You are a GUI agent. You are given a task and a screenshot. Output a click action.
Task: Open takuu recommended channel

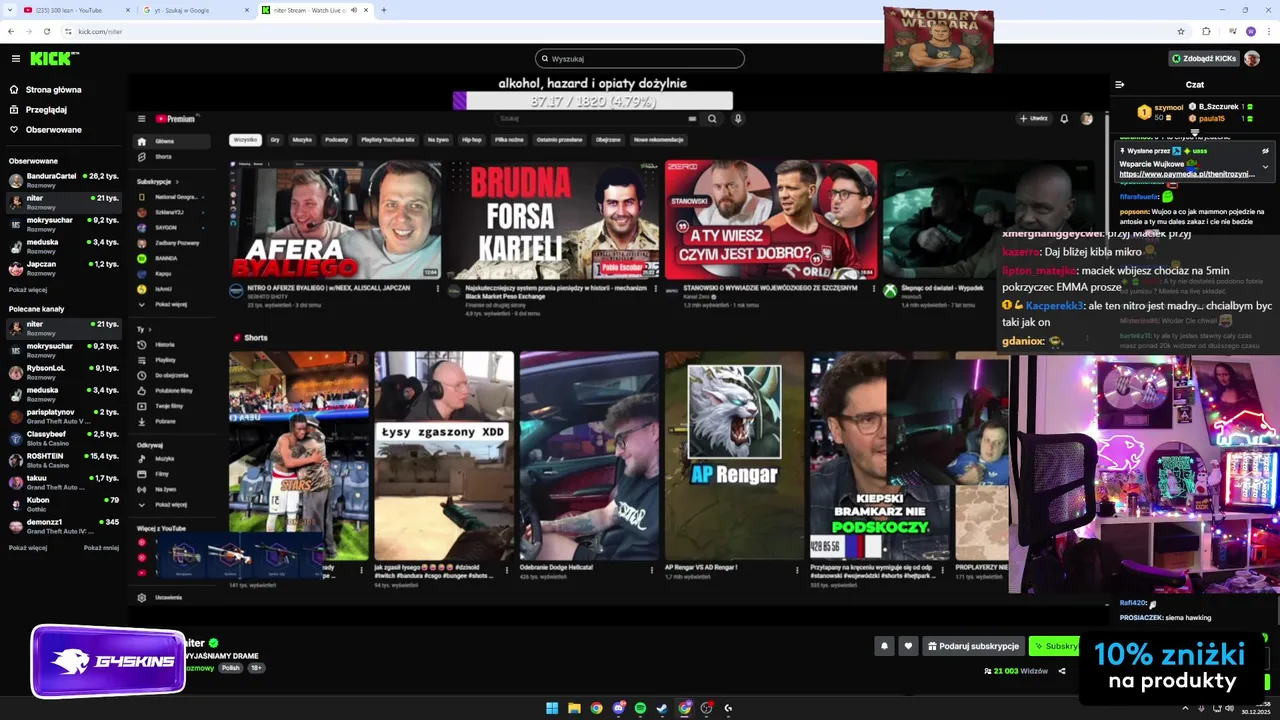63,482
